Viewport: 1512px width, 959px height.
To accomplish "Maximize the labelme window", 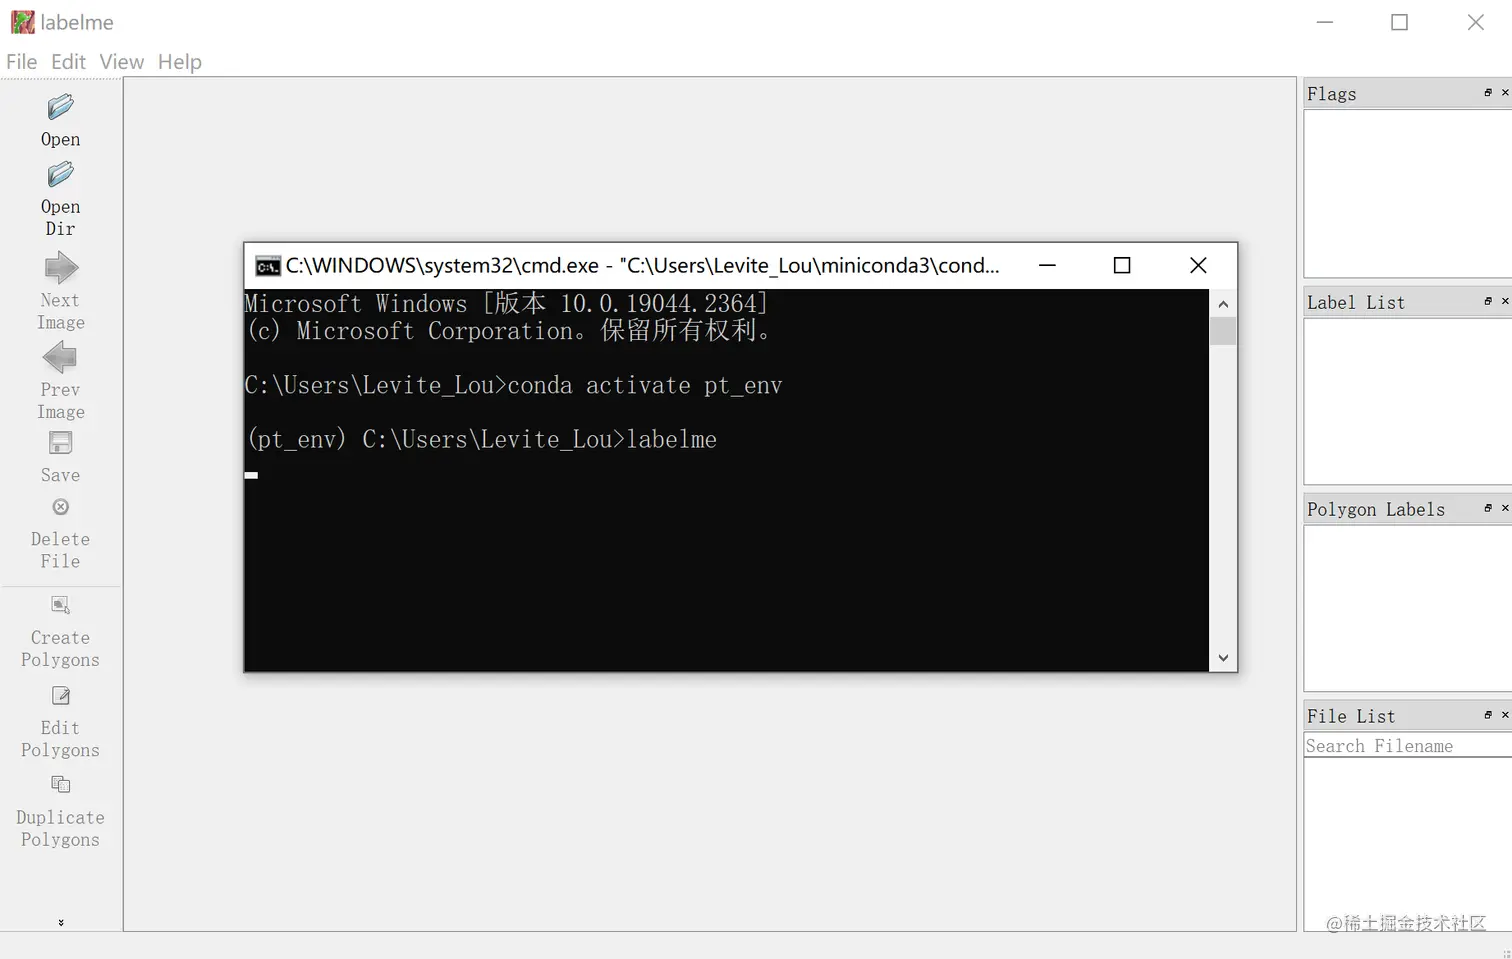I will click(x=1400, y=22).
